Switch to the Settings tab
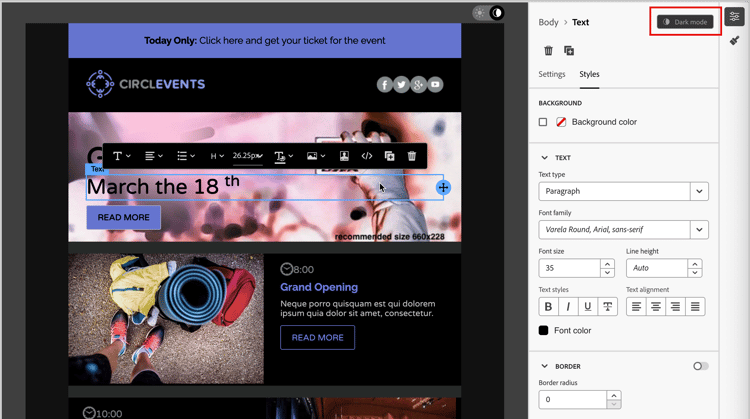This screenshot has height=419, width=750. point(551,74)
